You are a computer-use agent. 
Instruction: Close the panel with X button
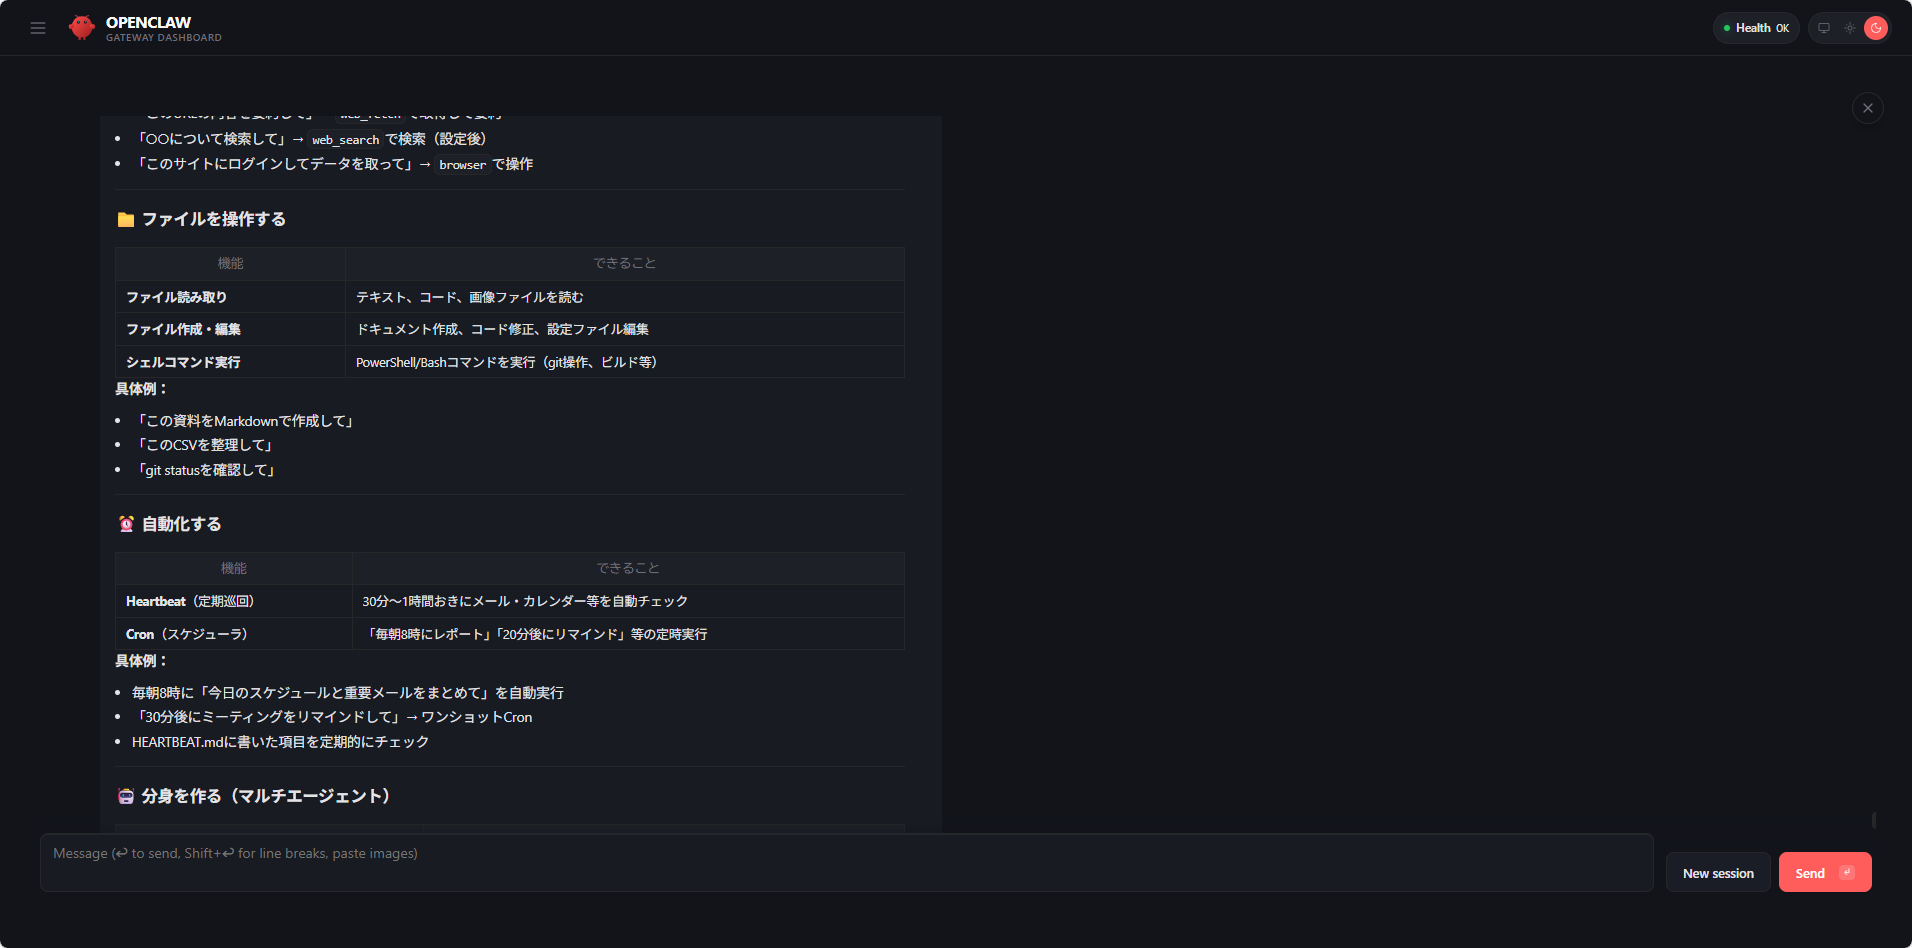[1867, 108]
